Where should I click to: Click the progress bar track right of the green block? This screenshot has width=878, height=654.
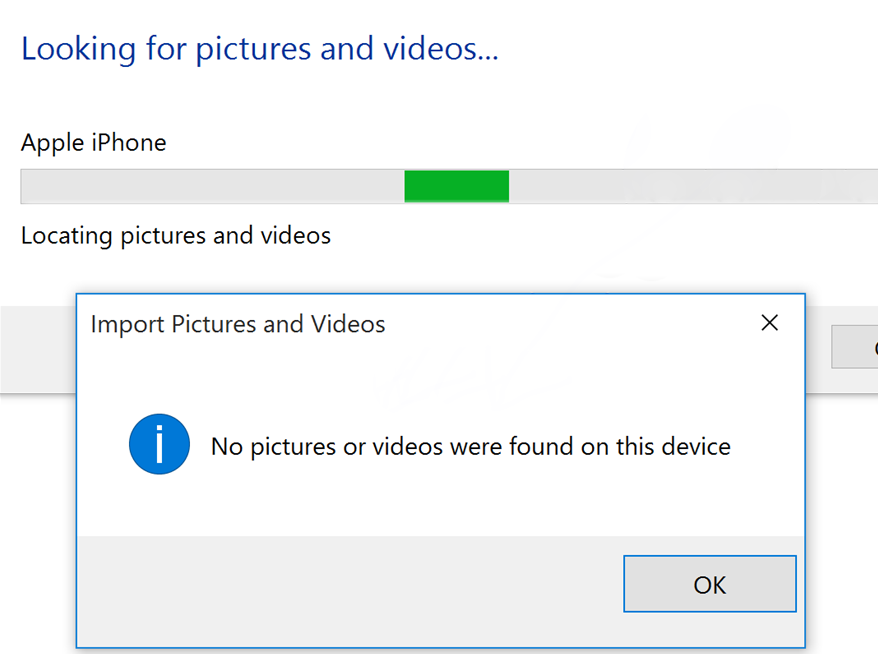[x=690, y=186]
